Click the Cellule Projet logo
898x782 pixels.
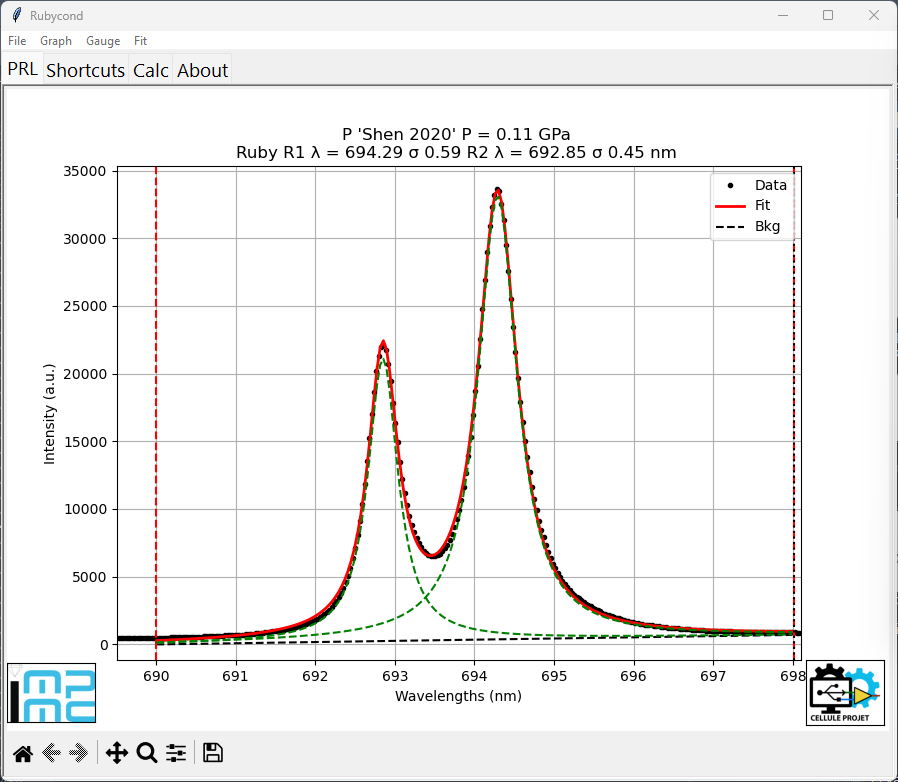click(x=845, y=693)
